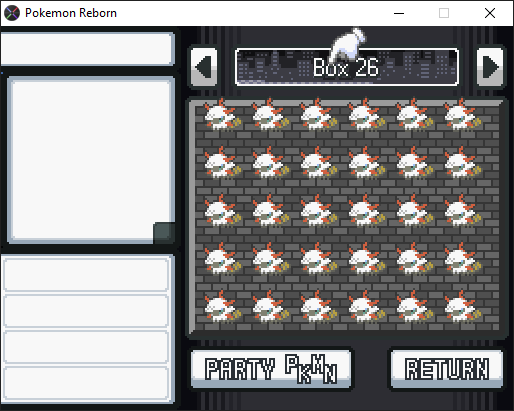The image size is (514, 411).
Task: Minimize the Pokemon Reborn window
Action: click(x=399, y=13)
